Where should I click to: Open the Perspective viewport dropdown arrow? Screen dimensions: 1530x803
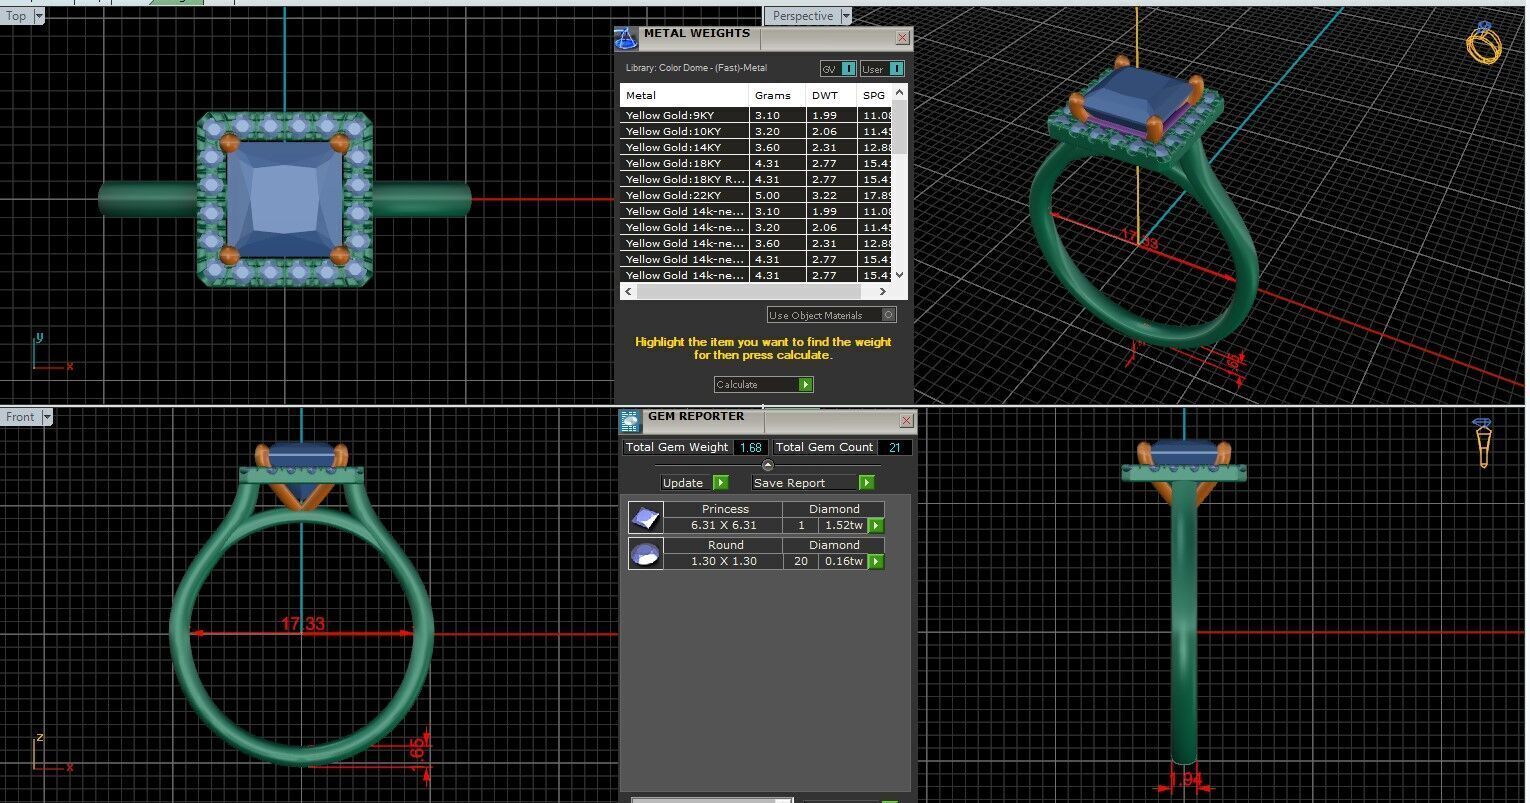(846, 16)
